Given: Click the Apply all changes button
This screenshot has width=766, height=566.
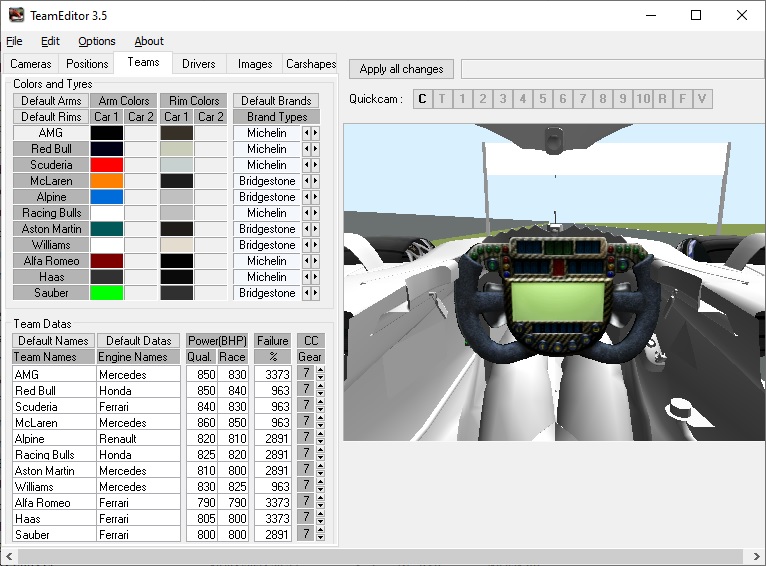Looking at the screenshot, I should 401,69.
